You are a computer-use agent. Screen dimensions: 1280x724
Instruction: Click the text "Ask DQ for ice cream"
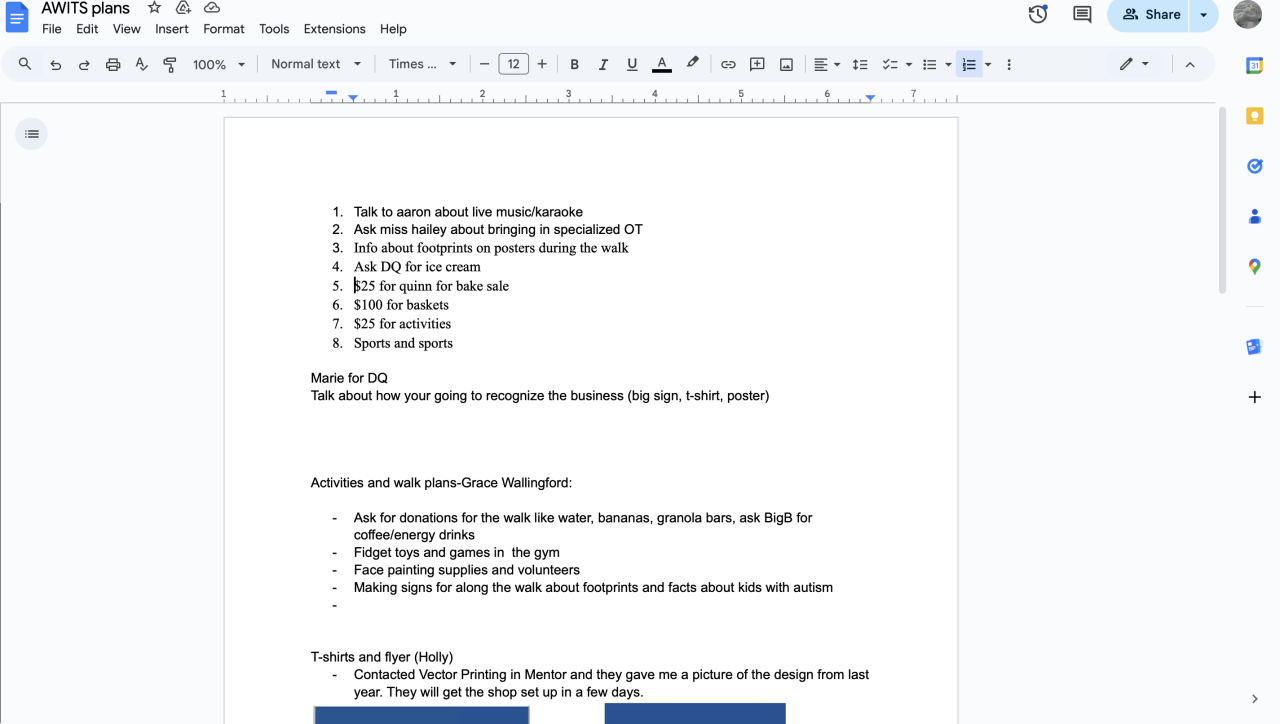click(417, 267)
